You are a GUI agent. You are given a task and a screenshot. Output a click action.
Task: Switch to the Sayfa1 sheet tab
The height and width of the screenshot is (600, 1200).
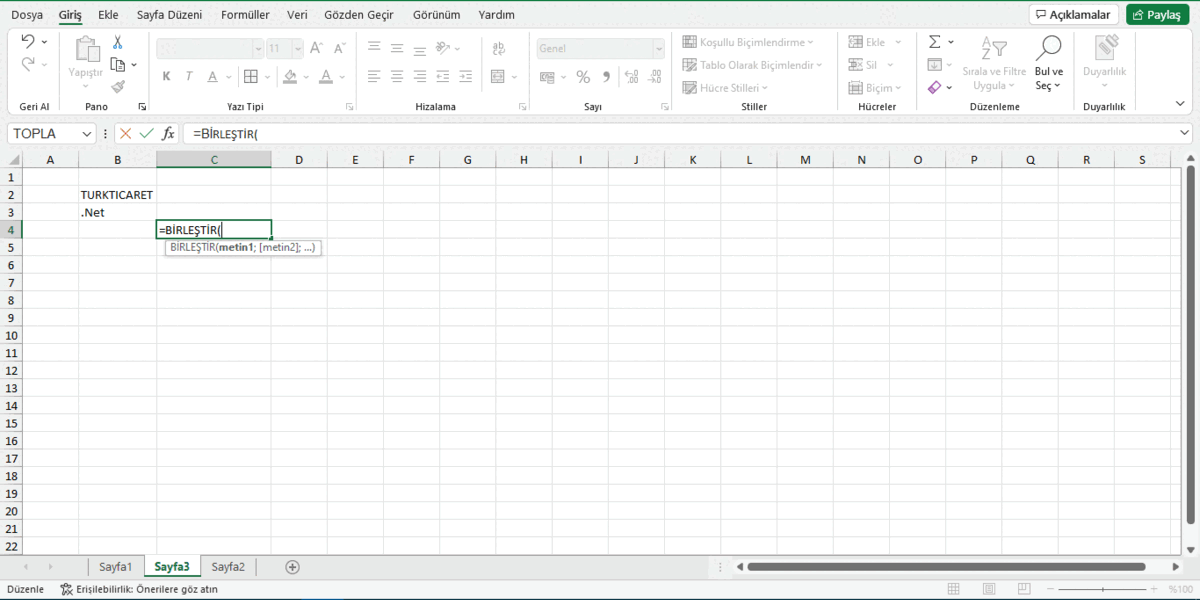point(115,566)
